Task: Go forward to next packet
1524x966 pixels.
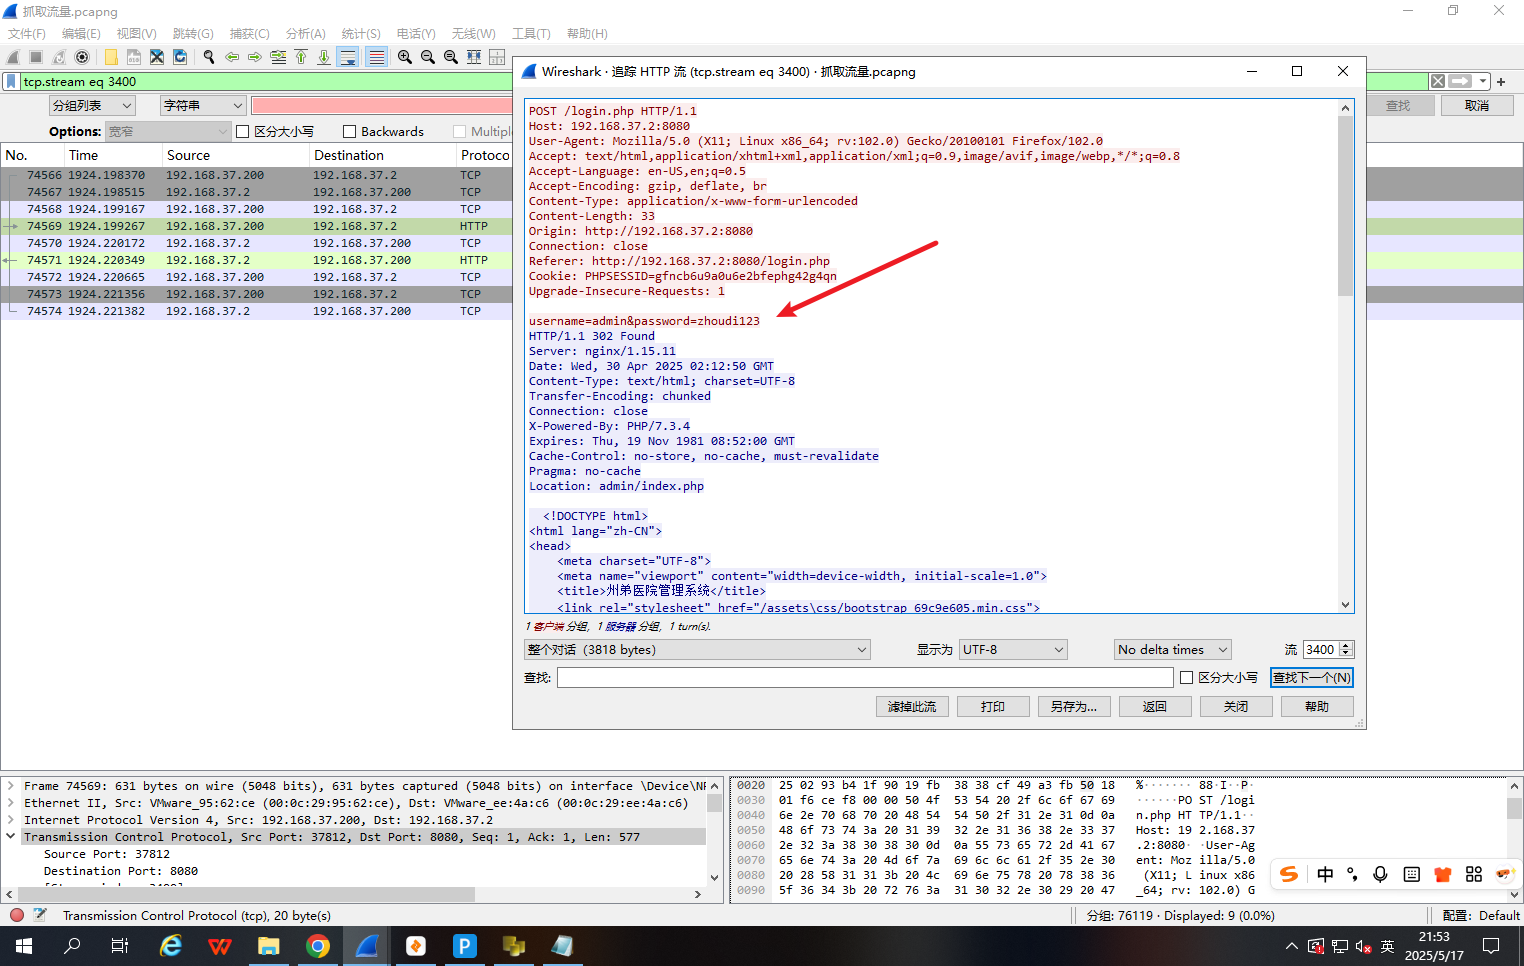Action: pos(255,57)
